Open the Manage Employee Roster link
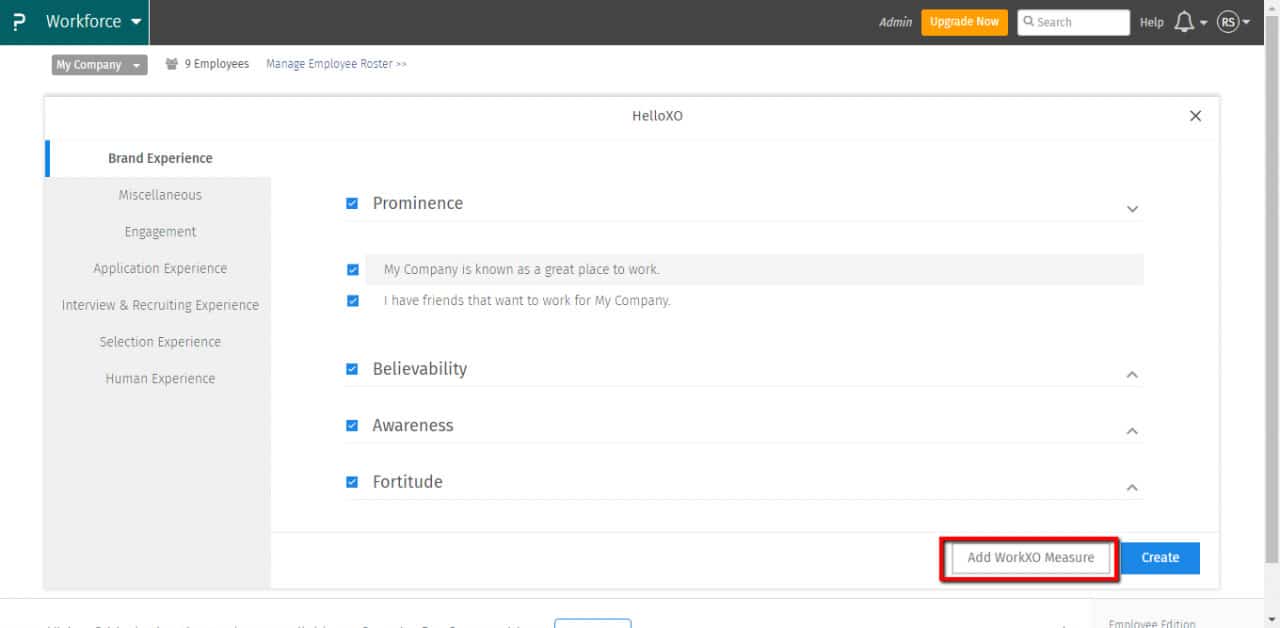The width and height of the screenshot is (1280, 628). (x=336, y=64)
